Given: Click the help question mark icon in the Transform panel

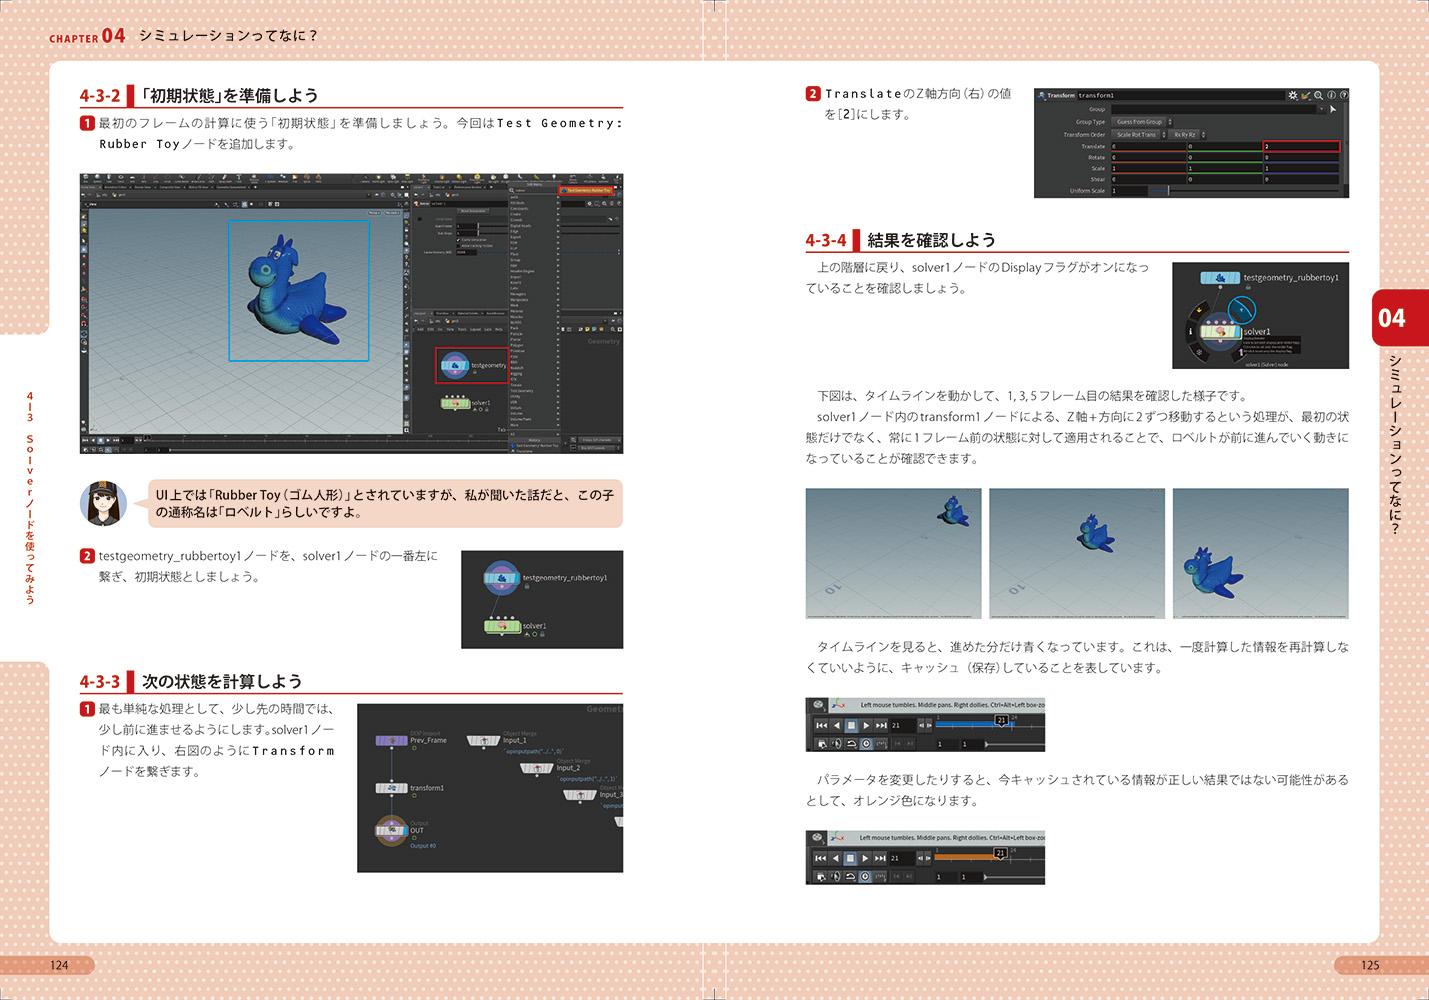Looking at the screenshot, I should click(x=1343, y=96).
